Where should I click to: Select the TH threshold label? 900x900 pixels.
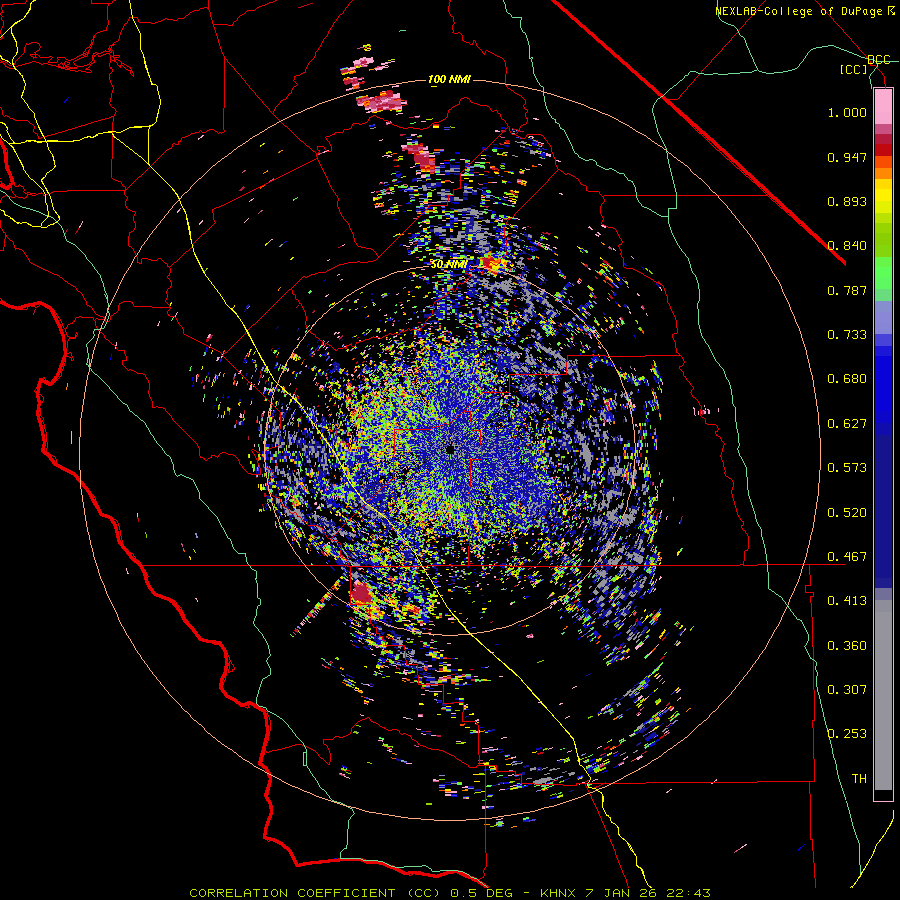point(859,778)
